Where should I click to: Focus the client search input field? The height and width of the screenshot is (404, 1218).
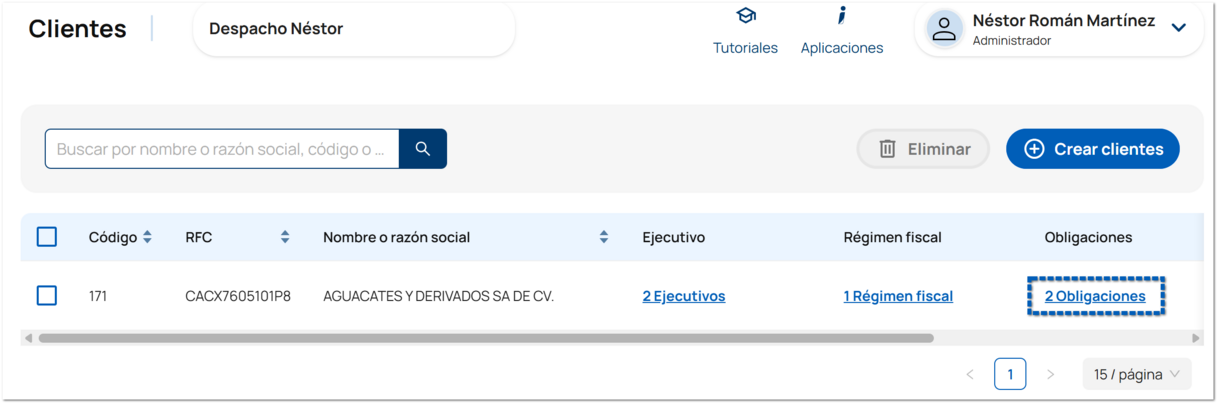pos(222,149)
